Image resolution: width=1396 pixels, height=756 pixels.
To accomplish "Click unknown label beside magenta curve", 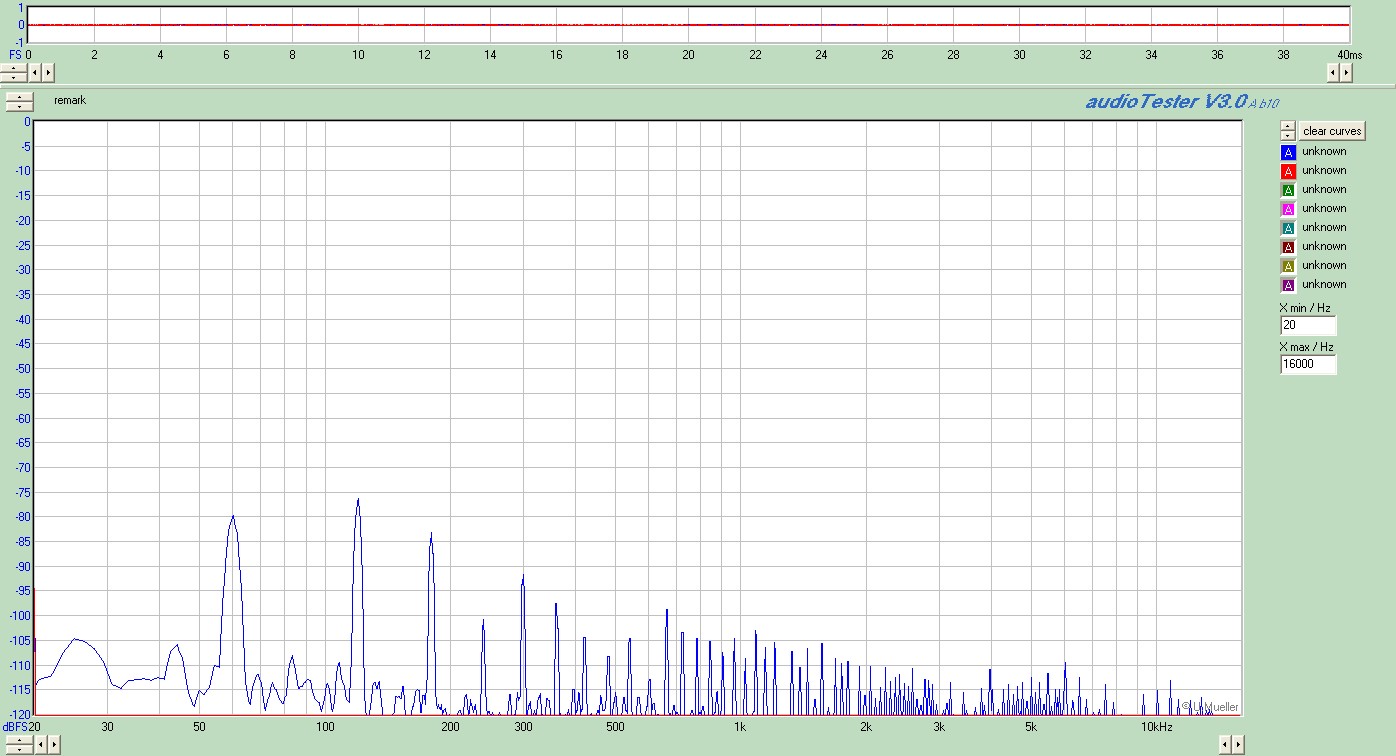I will (x=1324, y=208).
